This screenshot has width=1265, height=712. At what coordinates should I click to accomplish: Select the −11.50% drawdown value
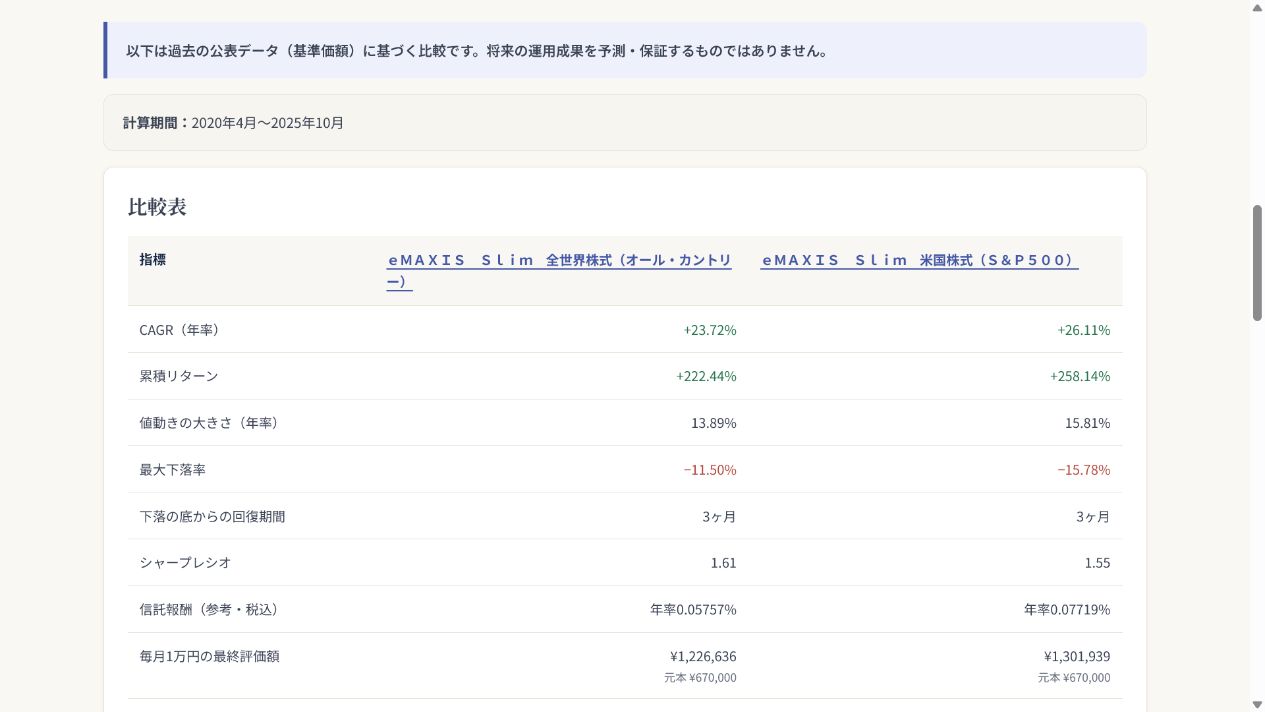710,470
